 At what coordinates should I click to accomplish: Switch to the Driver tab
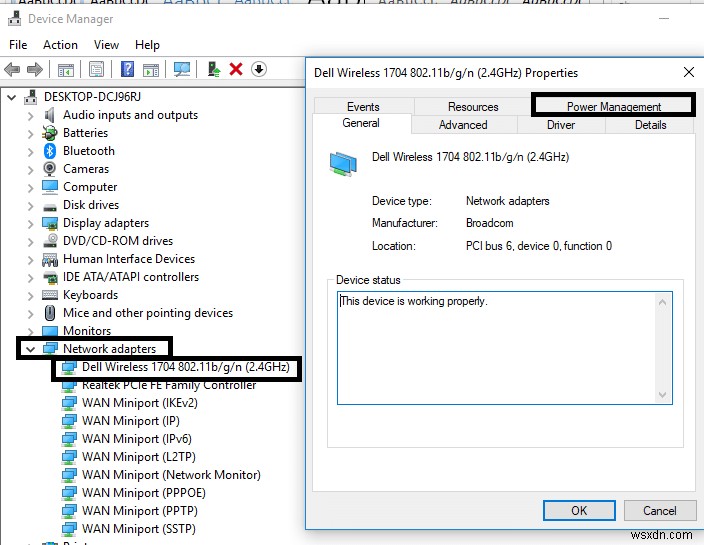561,125
